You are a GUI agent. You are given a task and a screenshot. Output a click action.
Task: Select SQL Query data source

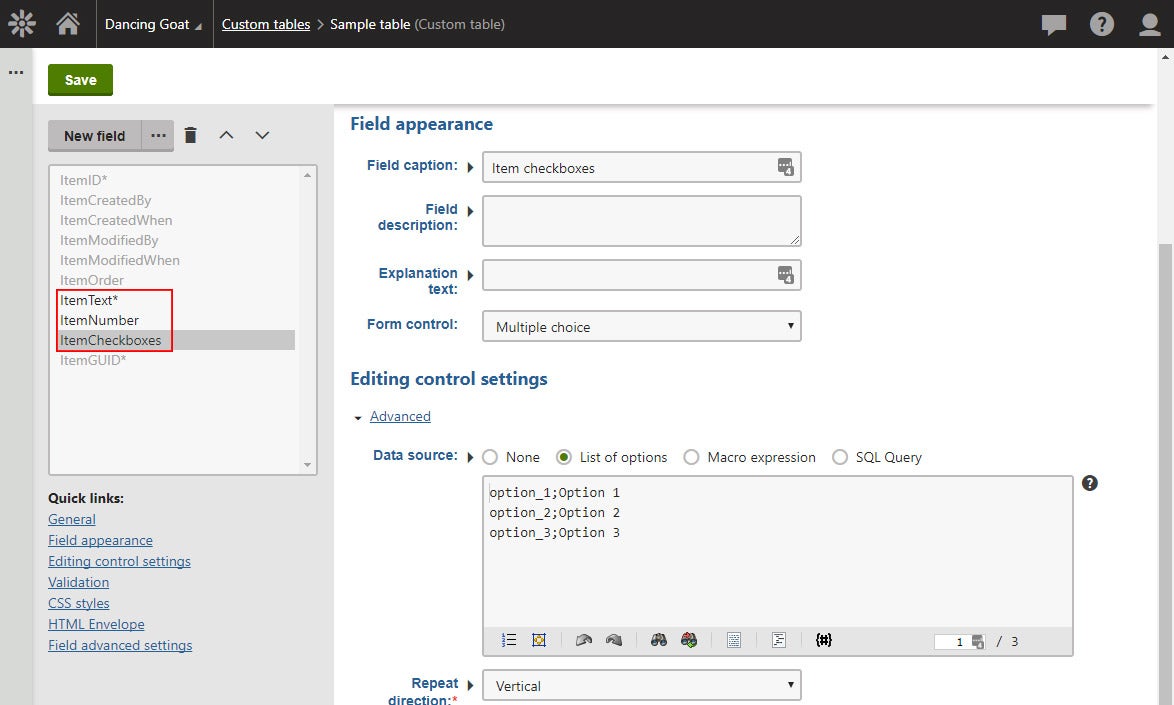(840, 457)
